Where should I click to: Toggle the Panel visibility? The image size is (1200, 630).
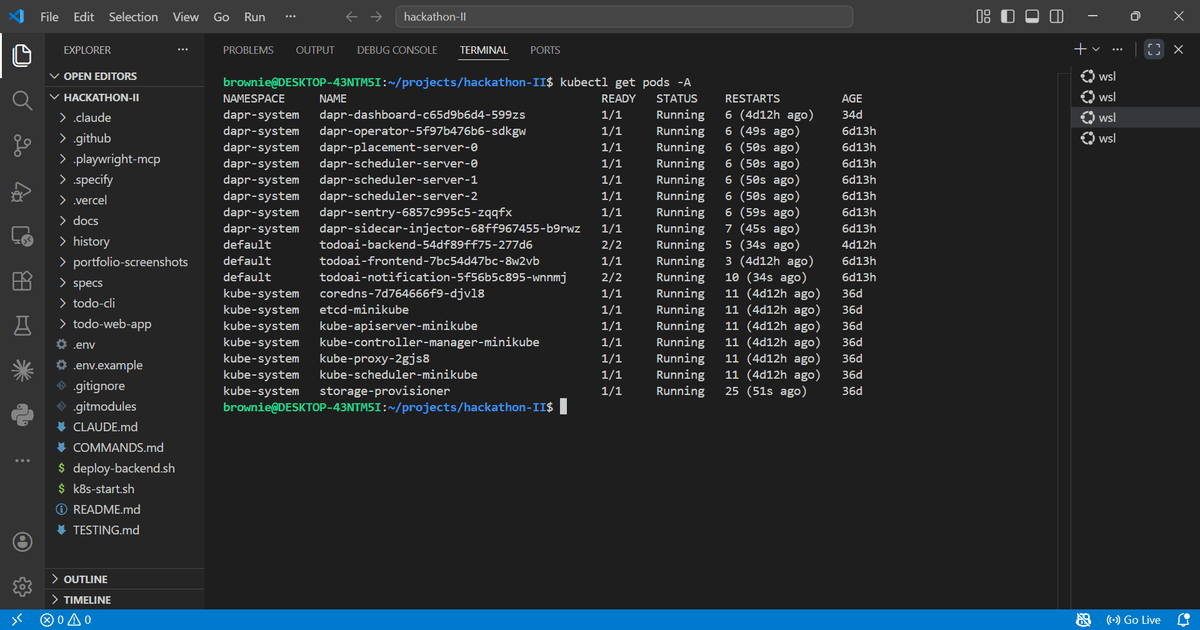point(1032,17)
